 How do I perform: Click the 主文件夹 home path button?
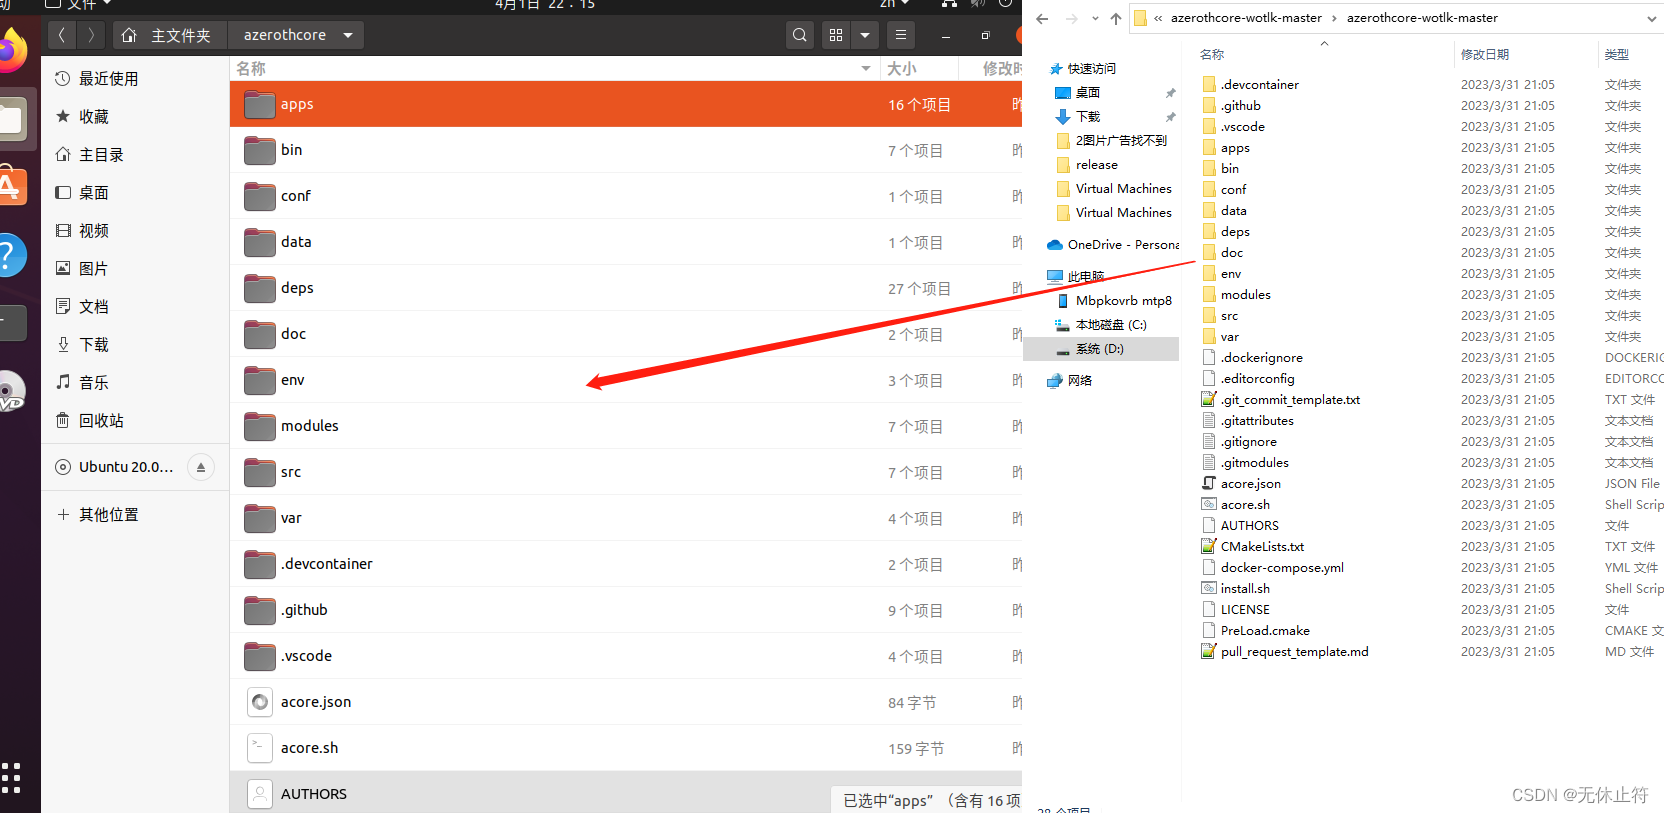coord(168,35)
